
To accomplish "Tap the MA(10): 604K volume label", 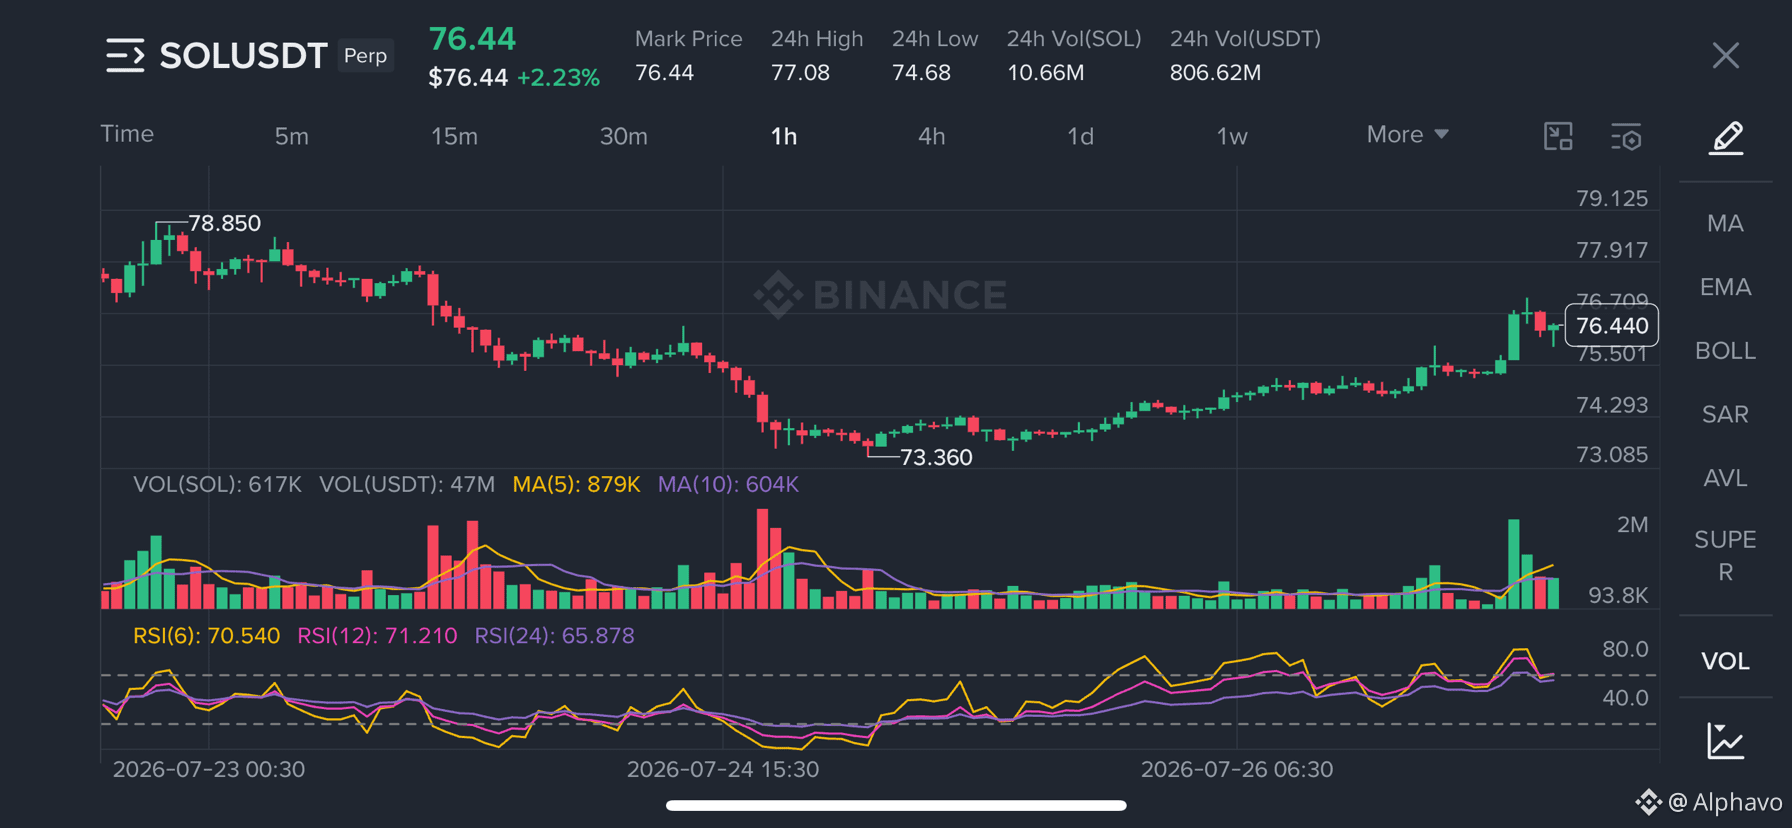I will (728, 485).
